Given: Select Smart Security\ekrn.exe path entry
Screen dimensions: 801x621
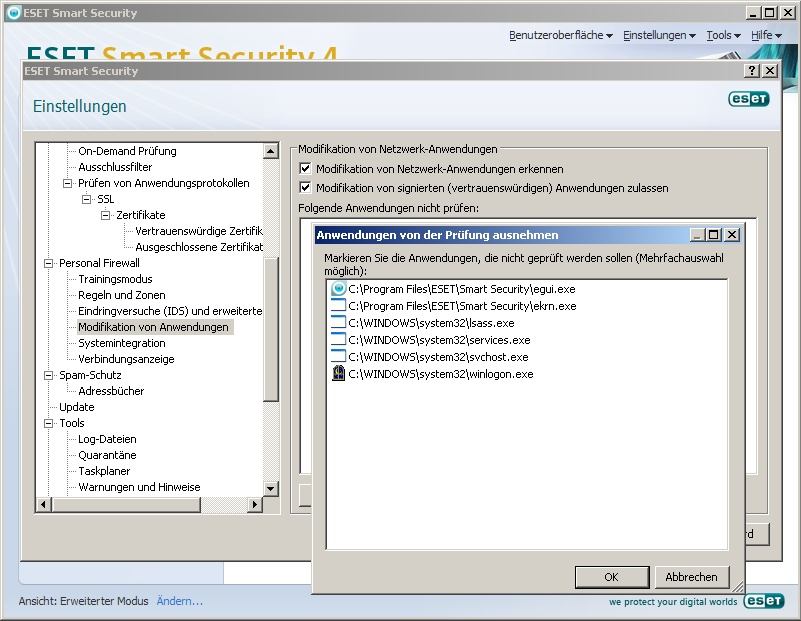Looking at the screenshot, I should (x=462, y=306).
